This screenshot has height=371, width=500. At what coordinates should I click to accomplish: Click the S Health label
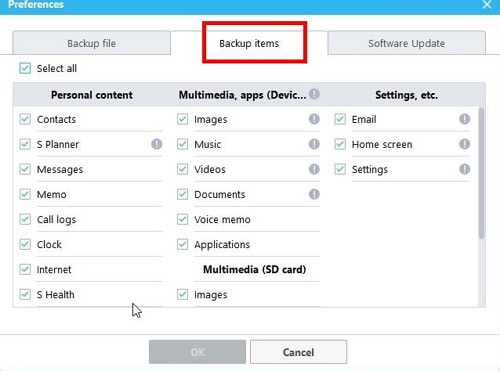[56, 294]
